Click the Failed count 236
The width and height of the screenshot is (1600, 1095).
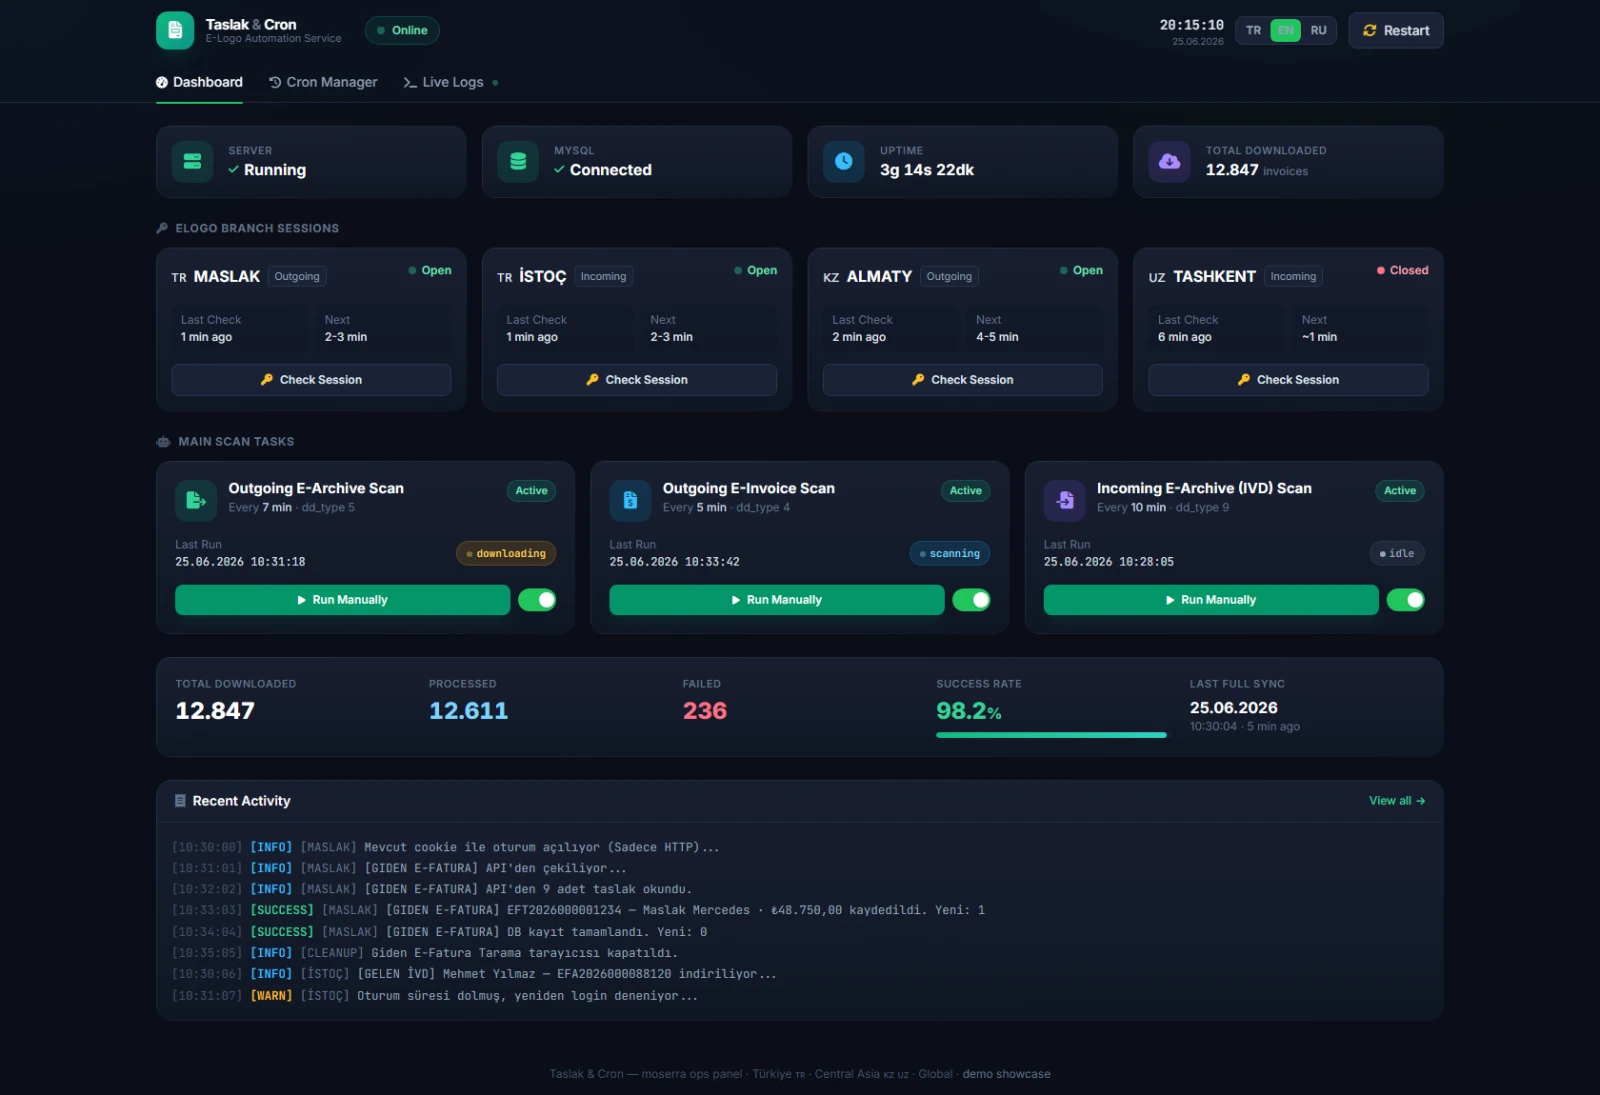[705, 711]
